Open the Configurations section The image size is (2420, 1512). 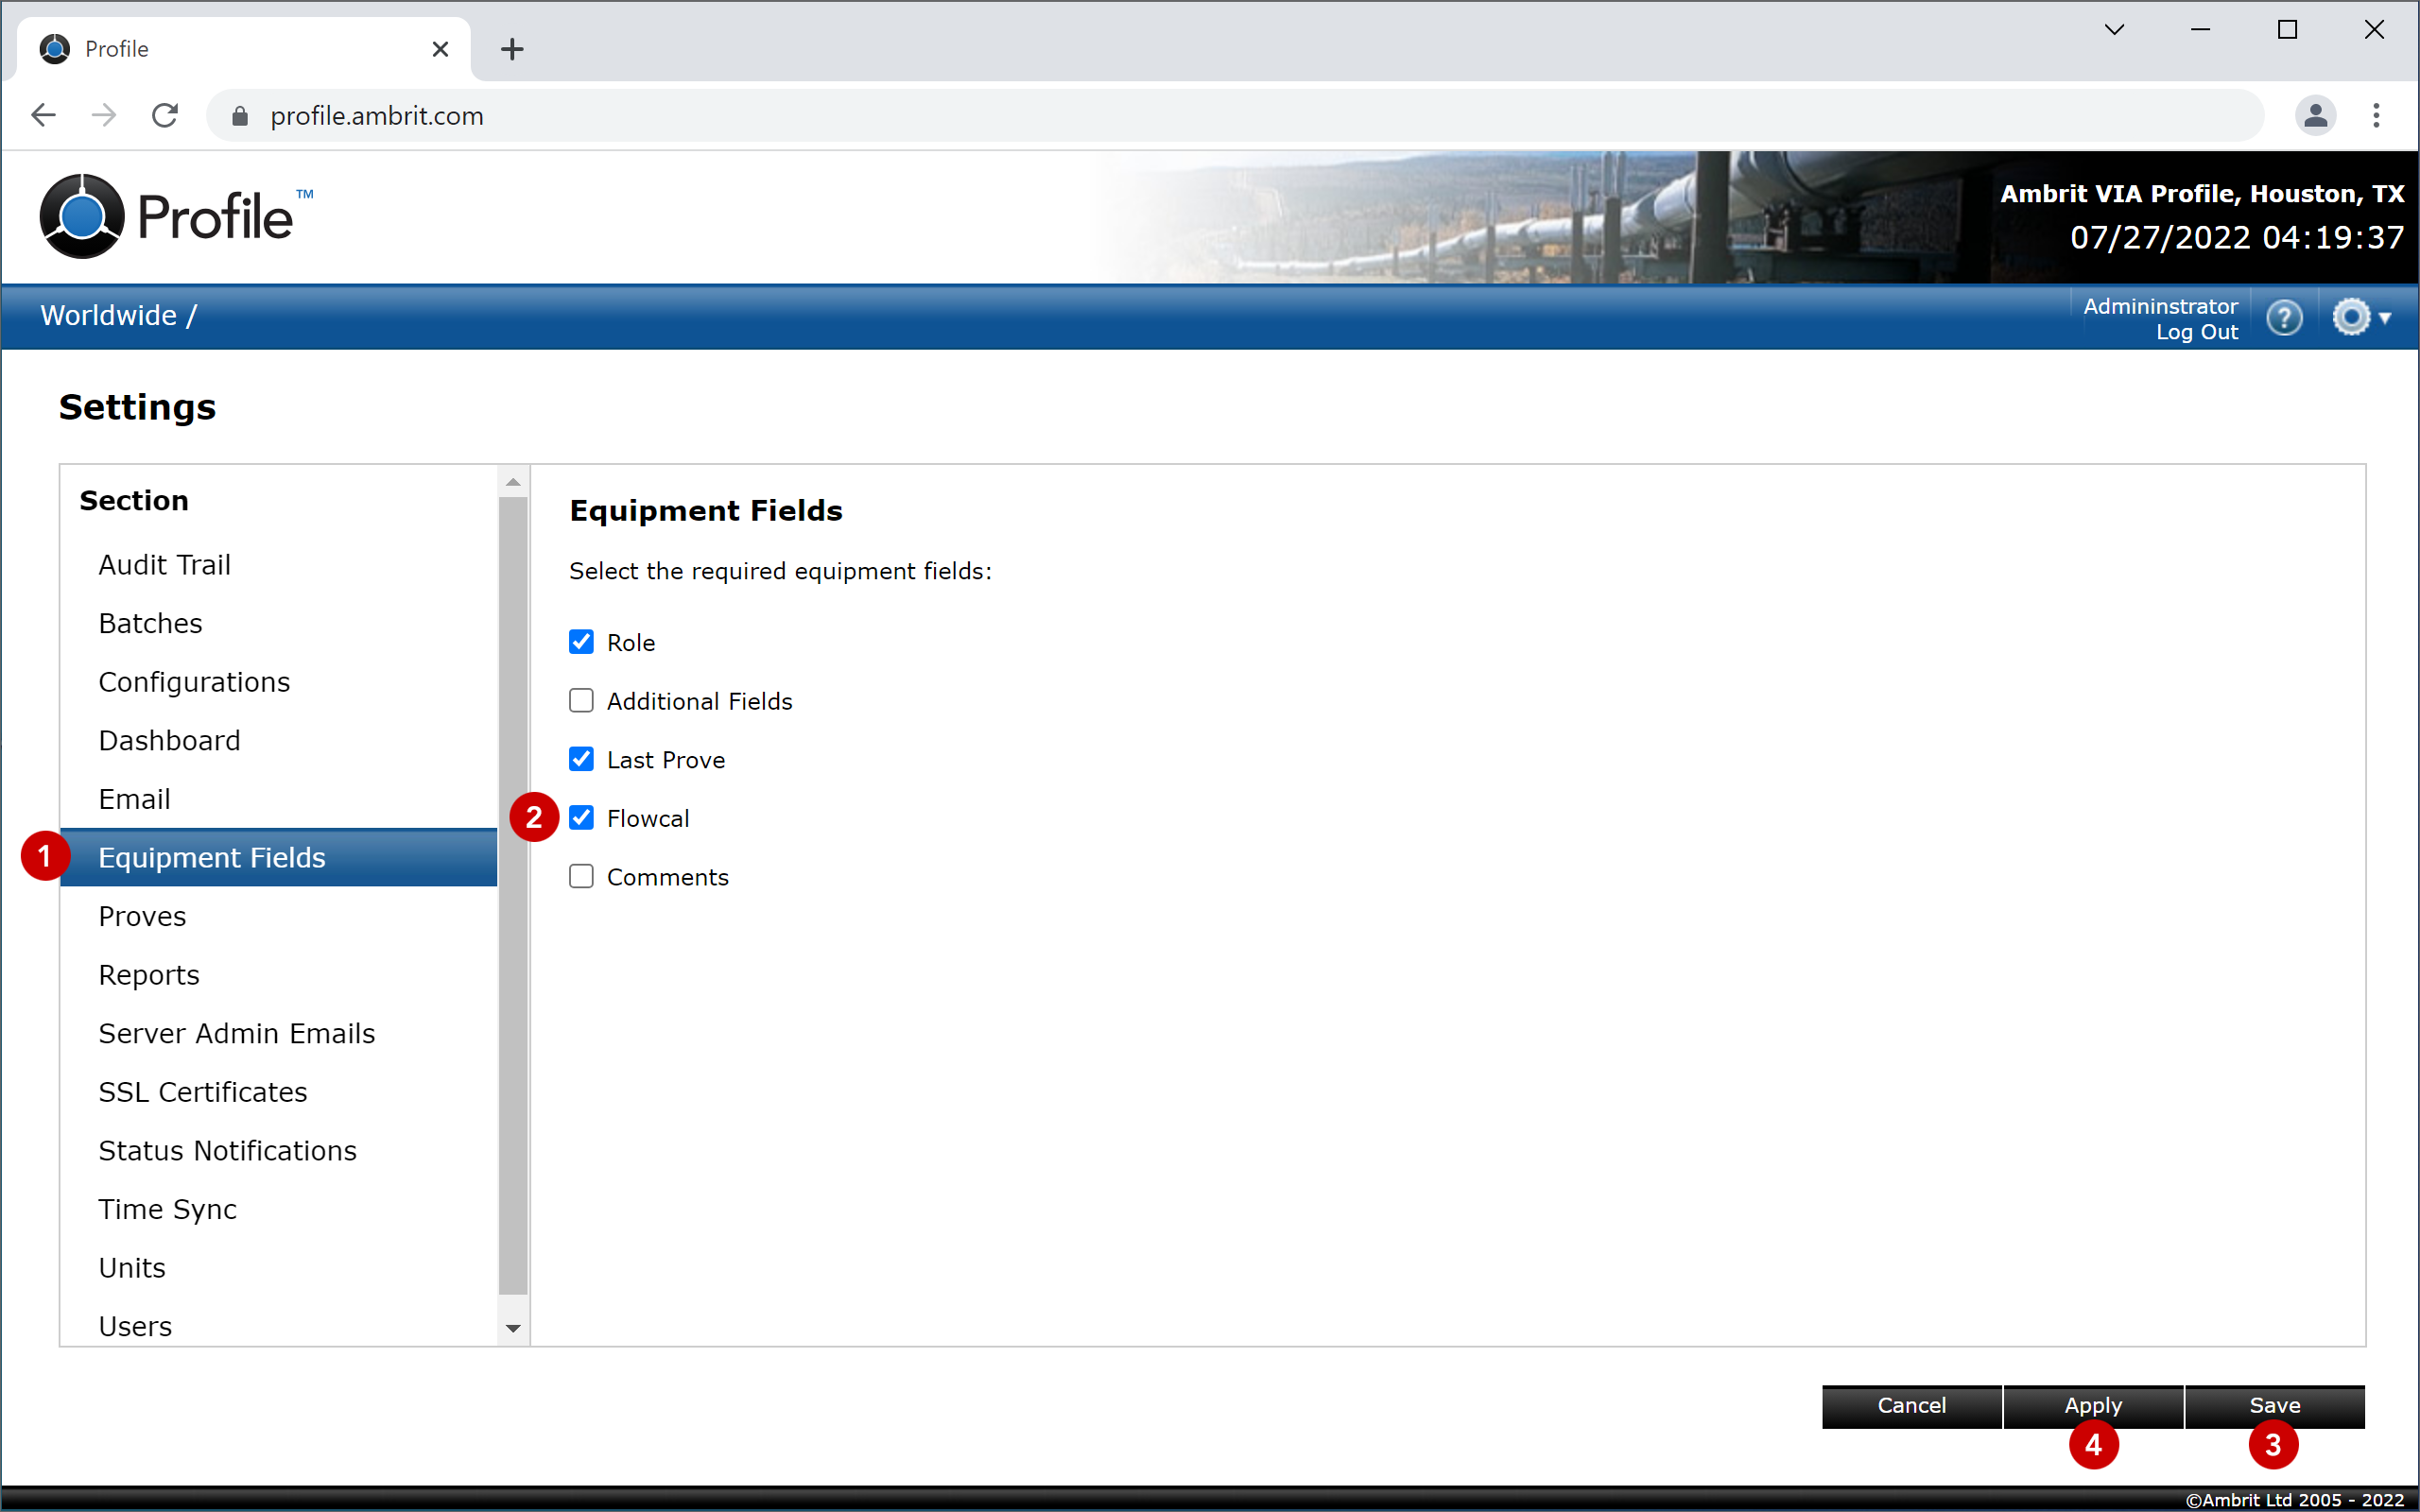pos(279,682)
